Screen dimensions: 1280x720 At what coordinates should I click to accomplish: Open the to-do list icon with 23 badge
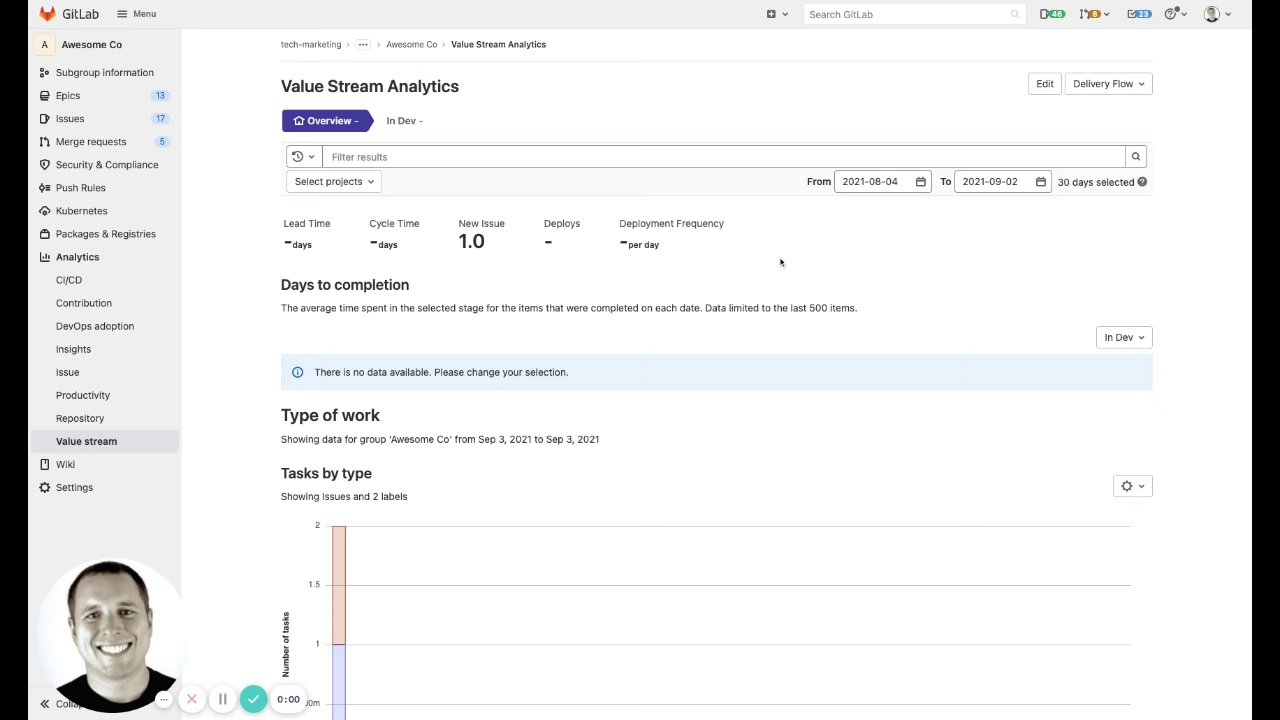(x=1138, y=14)
